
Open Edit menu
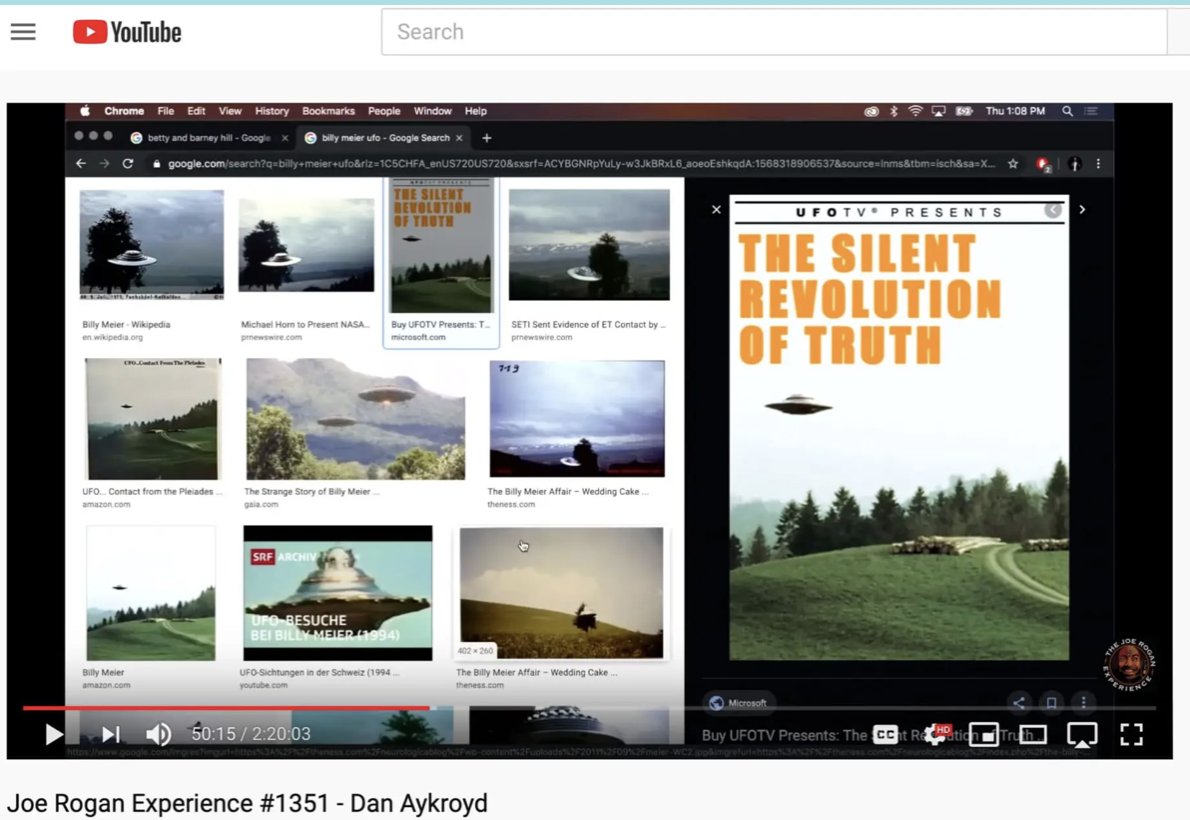pyautogui.click(x=196, y=111)
